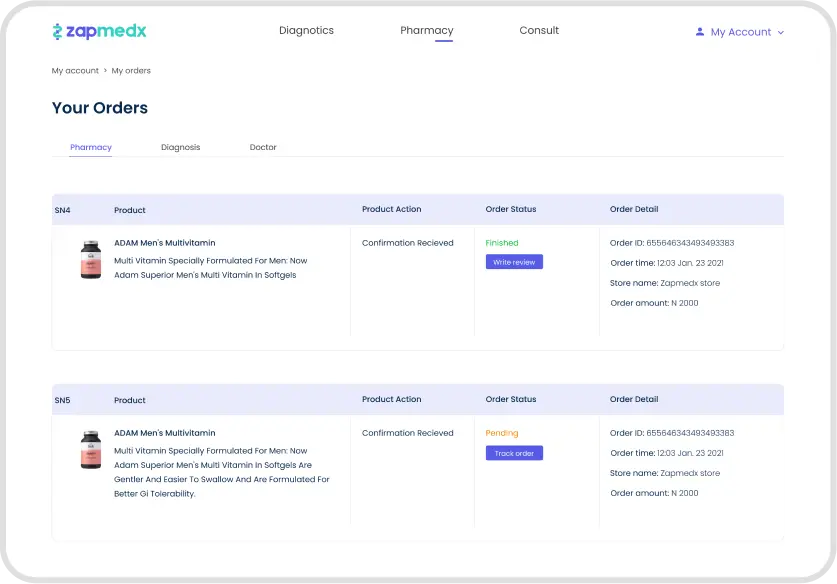This screenshot has height=584, width=837.
Task: Open SN5 multivitamin product thumbnail
Action: point(91,449)
